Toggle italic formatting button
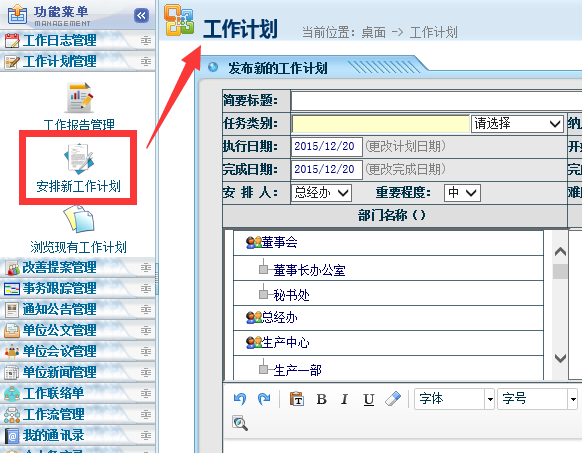Screen dimensions: 582x453 tap(344, 399)
